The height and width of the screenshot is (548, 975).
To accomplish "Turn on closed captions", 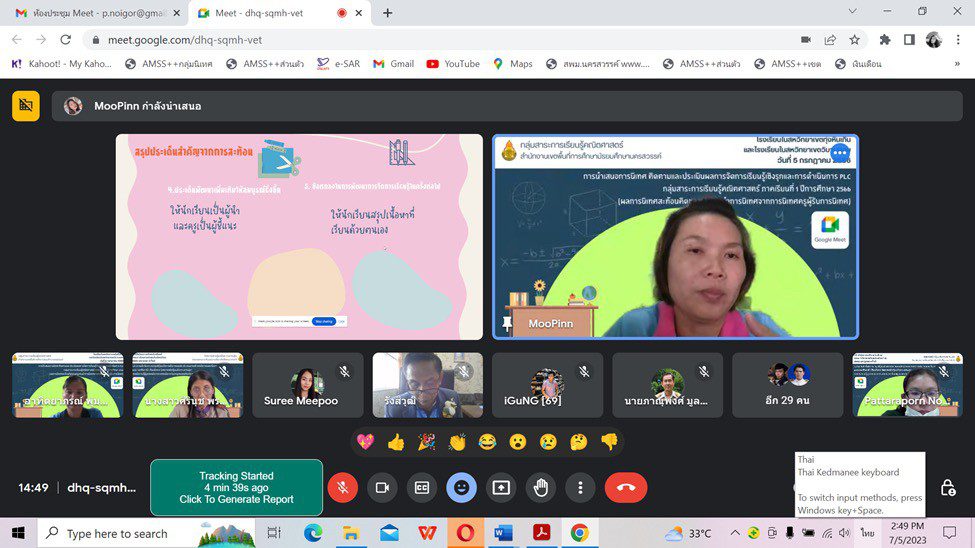I will [422, 488].
